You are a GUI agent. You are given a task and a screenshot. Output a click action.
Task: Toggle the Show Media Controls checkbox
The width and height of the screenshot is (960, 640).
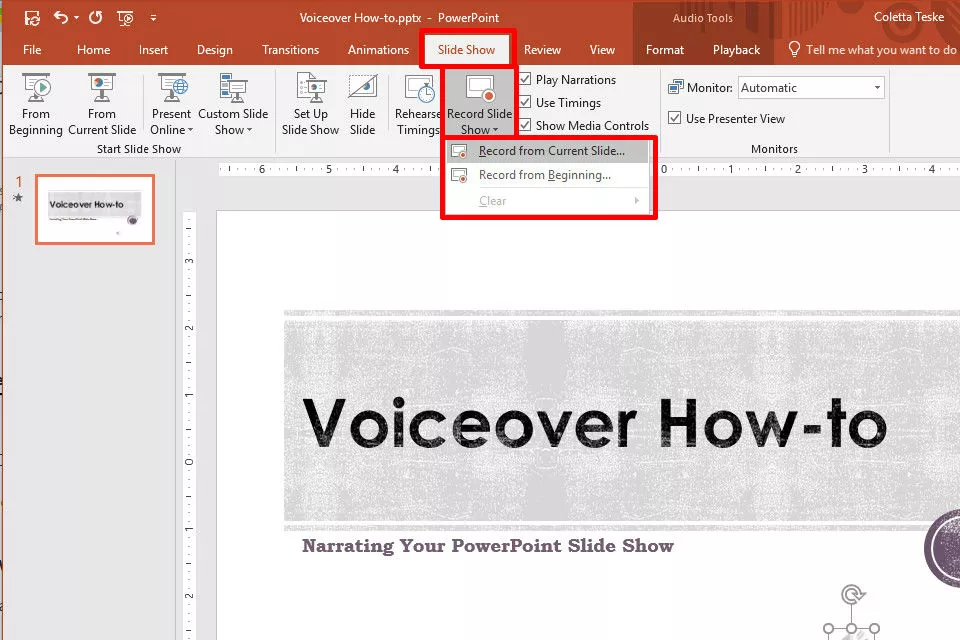(525, 126)
